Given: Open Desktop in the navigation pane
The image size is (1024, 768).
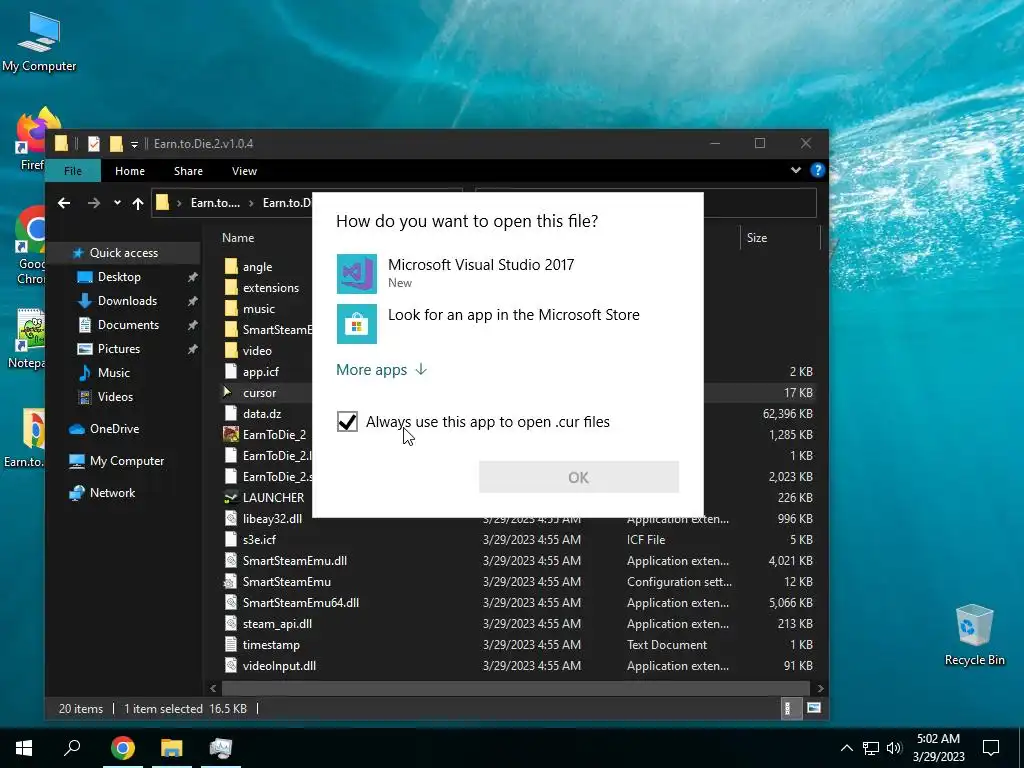Looking at the screenshot, I should [119, 277].
